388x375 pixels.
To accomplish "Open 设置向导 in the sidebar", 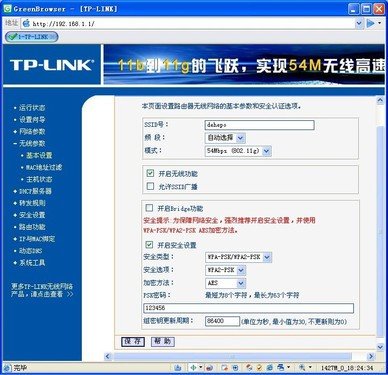I will coord(32,119).
